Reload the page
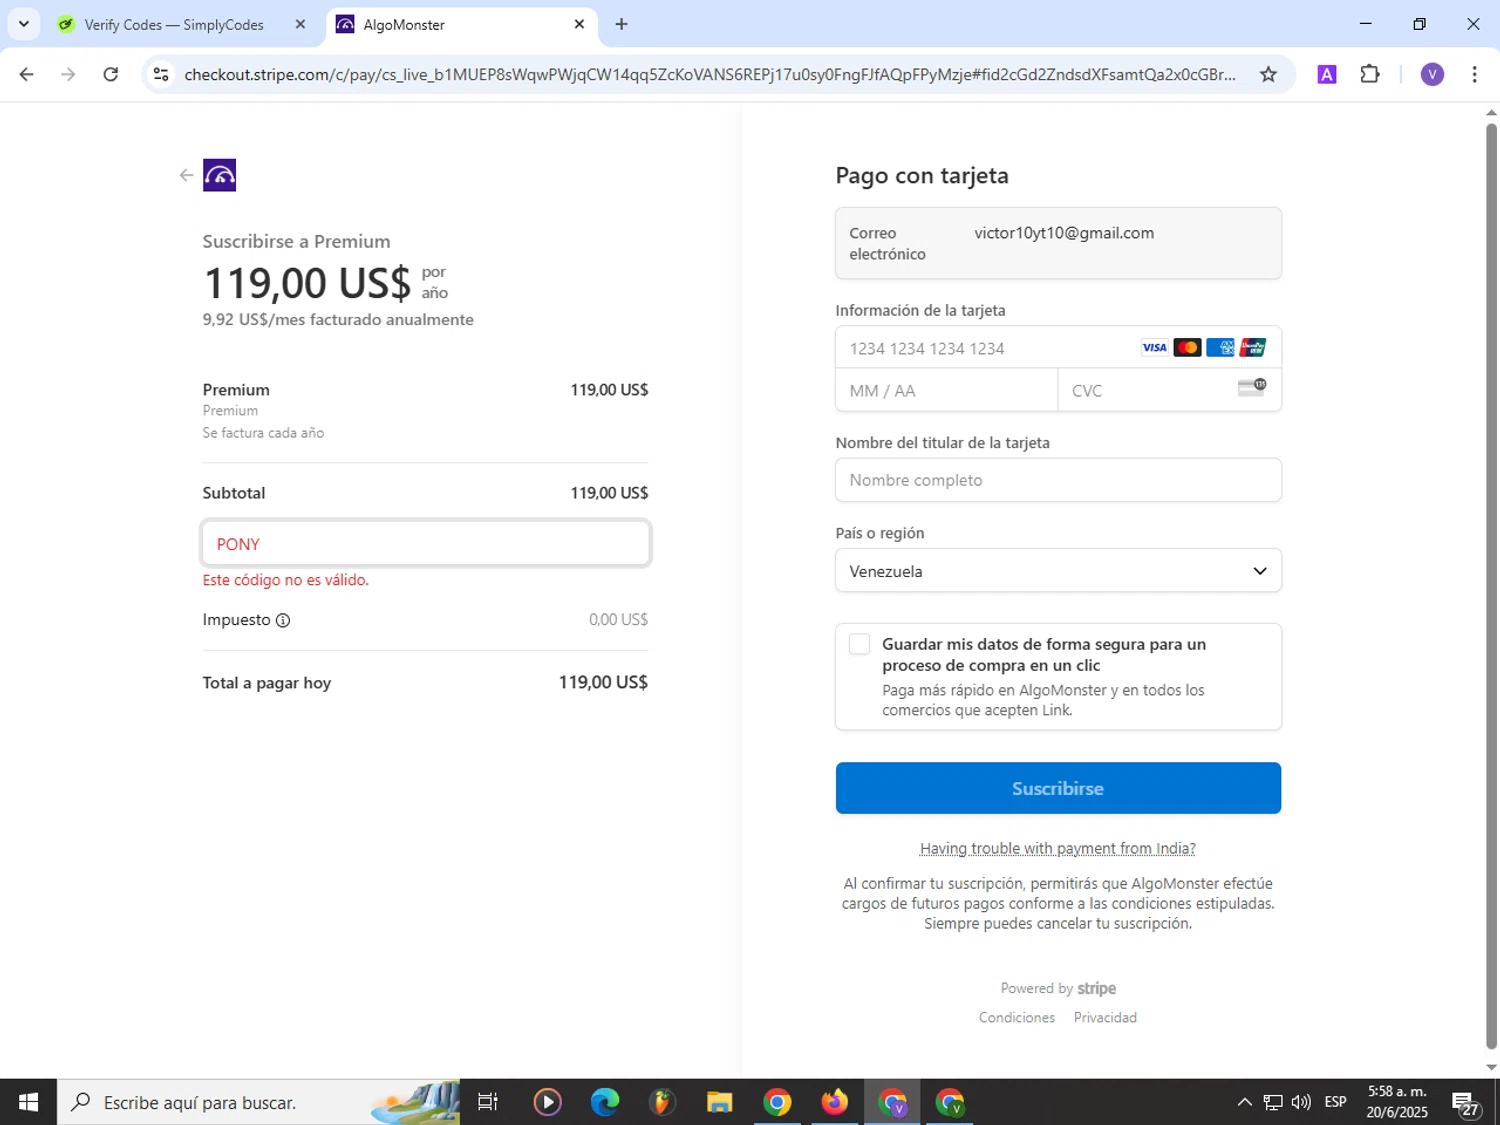 pyautogui.click(x=111, y=74)
